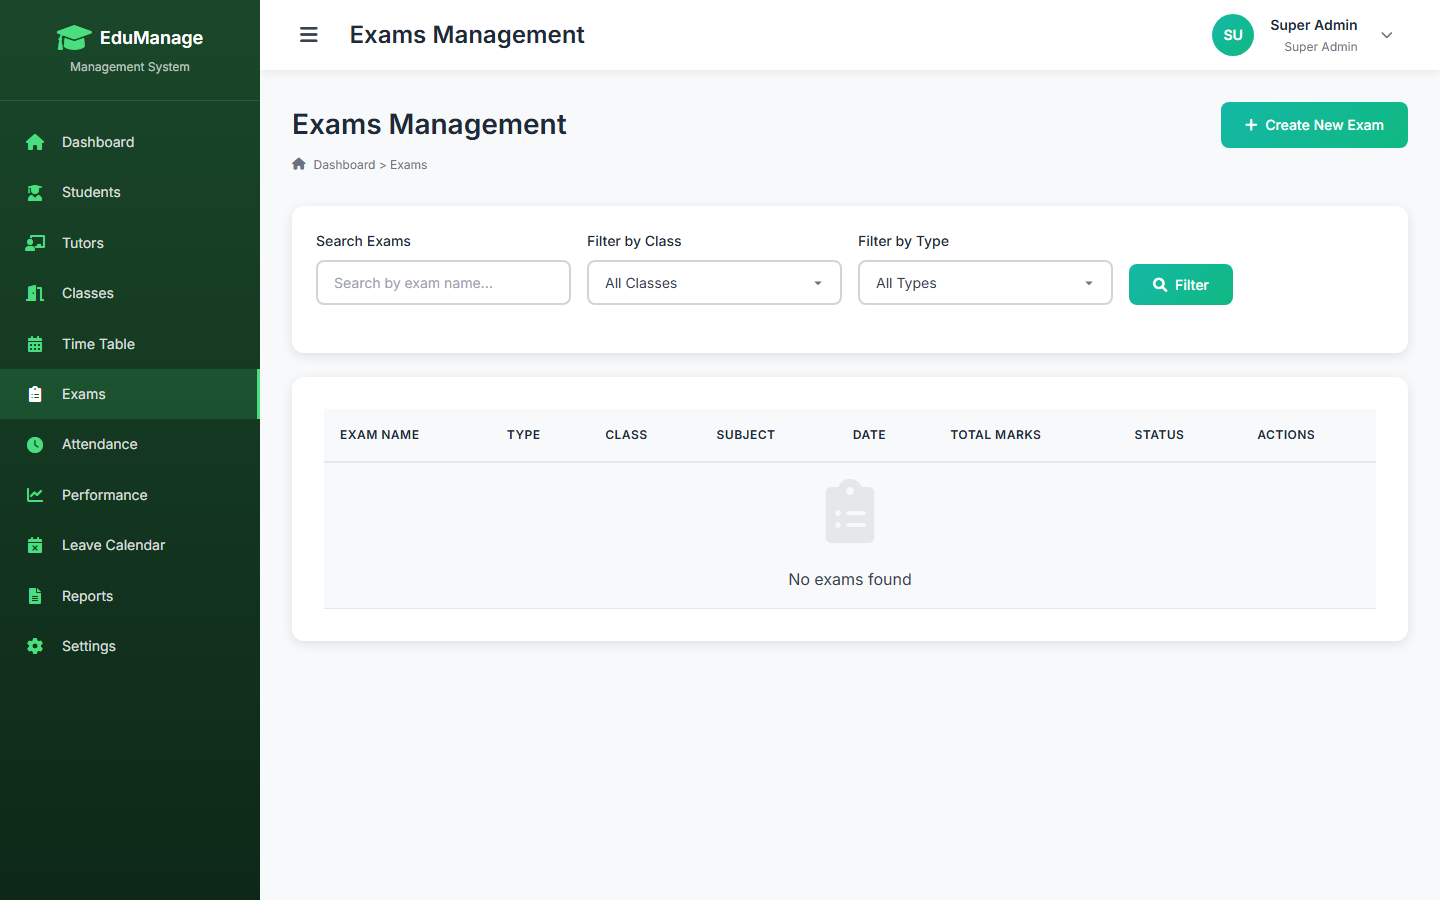Click the Students icon in sidebar
The image size is (1440, 900).
click(x=35, y=192)
